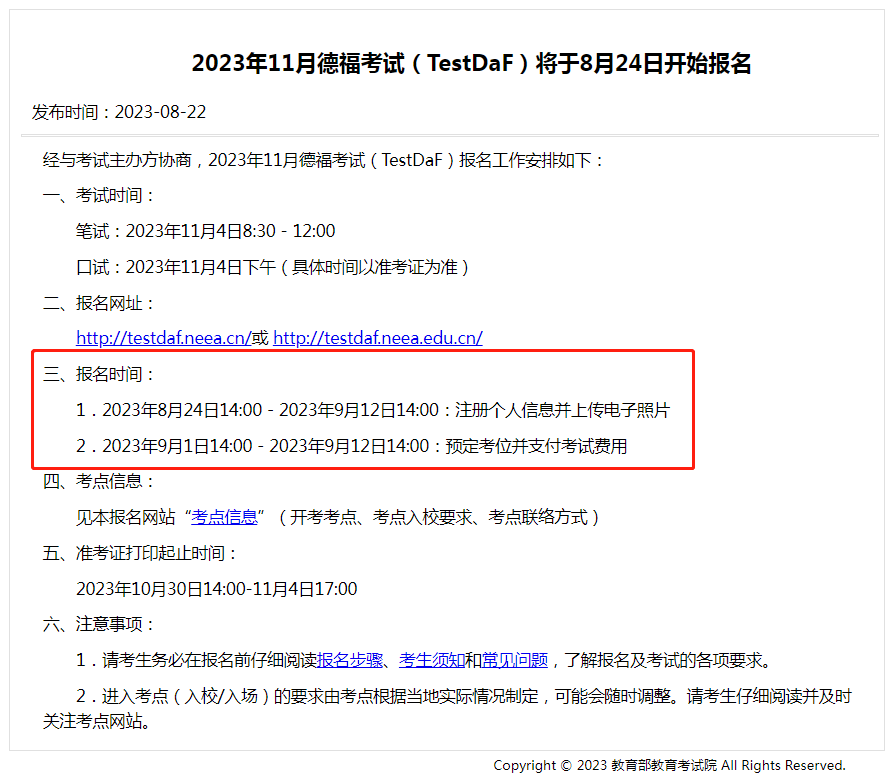This screenshot has height=784, width=894.
Task: Open the http://testdaf.neea.cn/ link
Action: point(164,338)
